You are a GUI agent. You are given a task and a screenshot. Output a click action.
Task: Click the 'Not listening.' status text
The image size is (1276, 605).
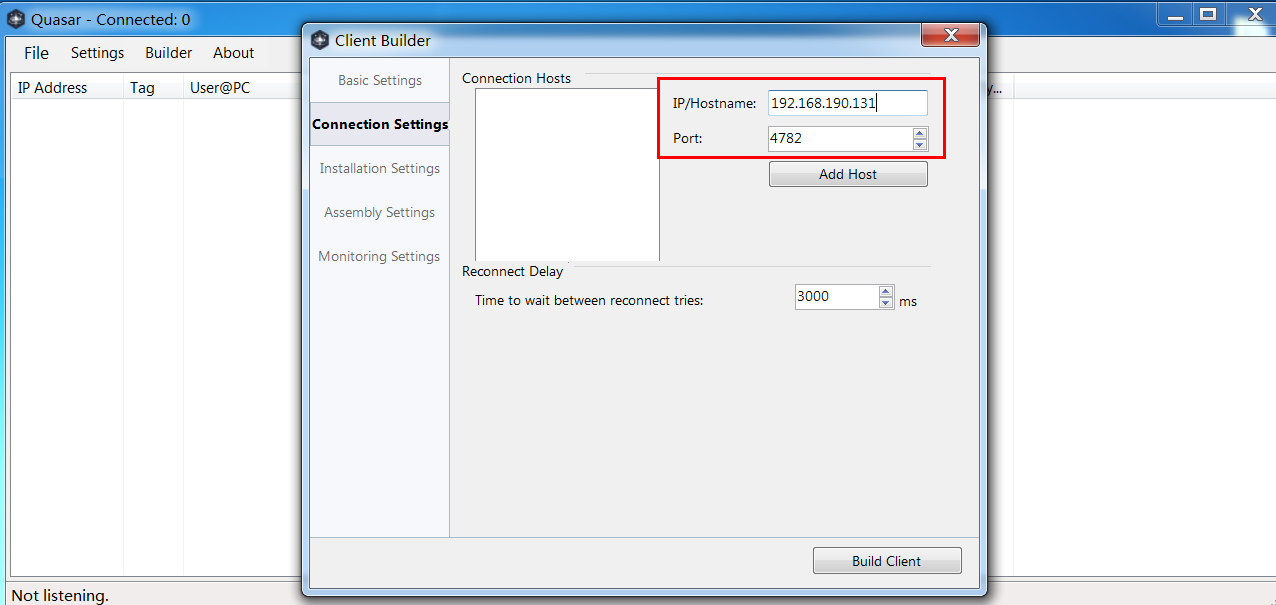point(60,595)
